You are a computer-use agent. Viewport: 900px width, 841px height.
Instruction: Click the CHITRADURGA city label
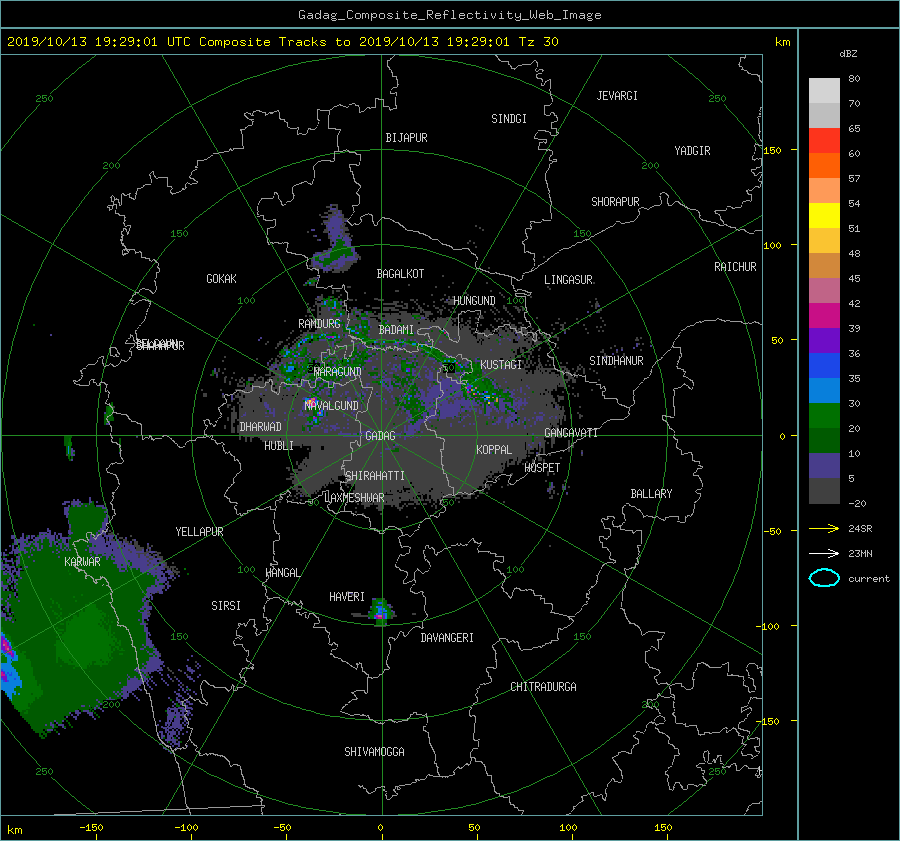543,687
